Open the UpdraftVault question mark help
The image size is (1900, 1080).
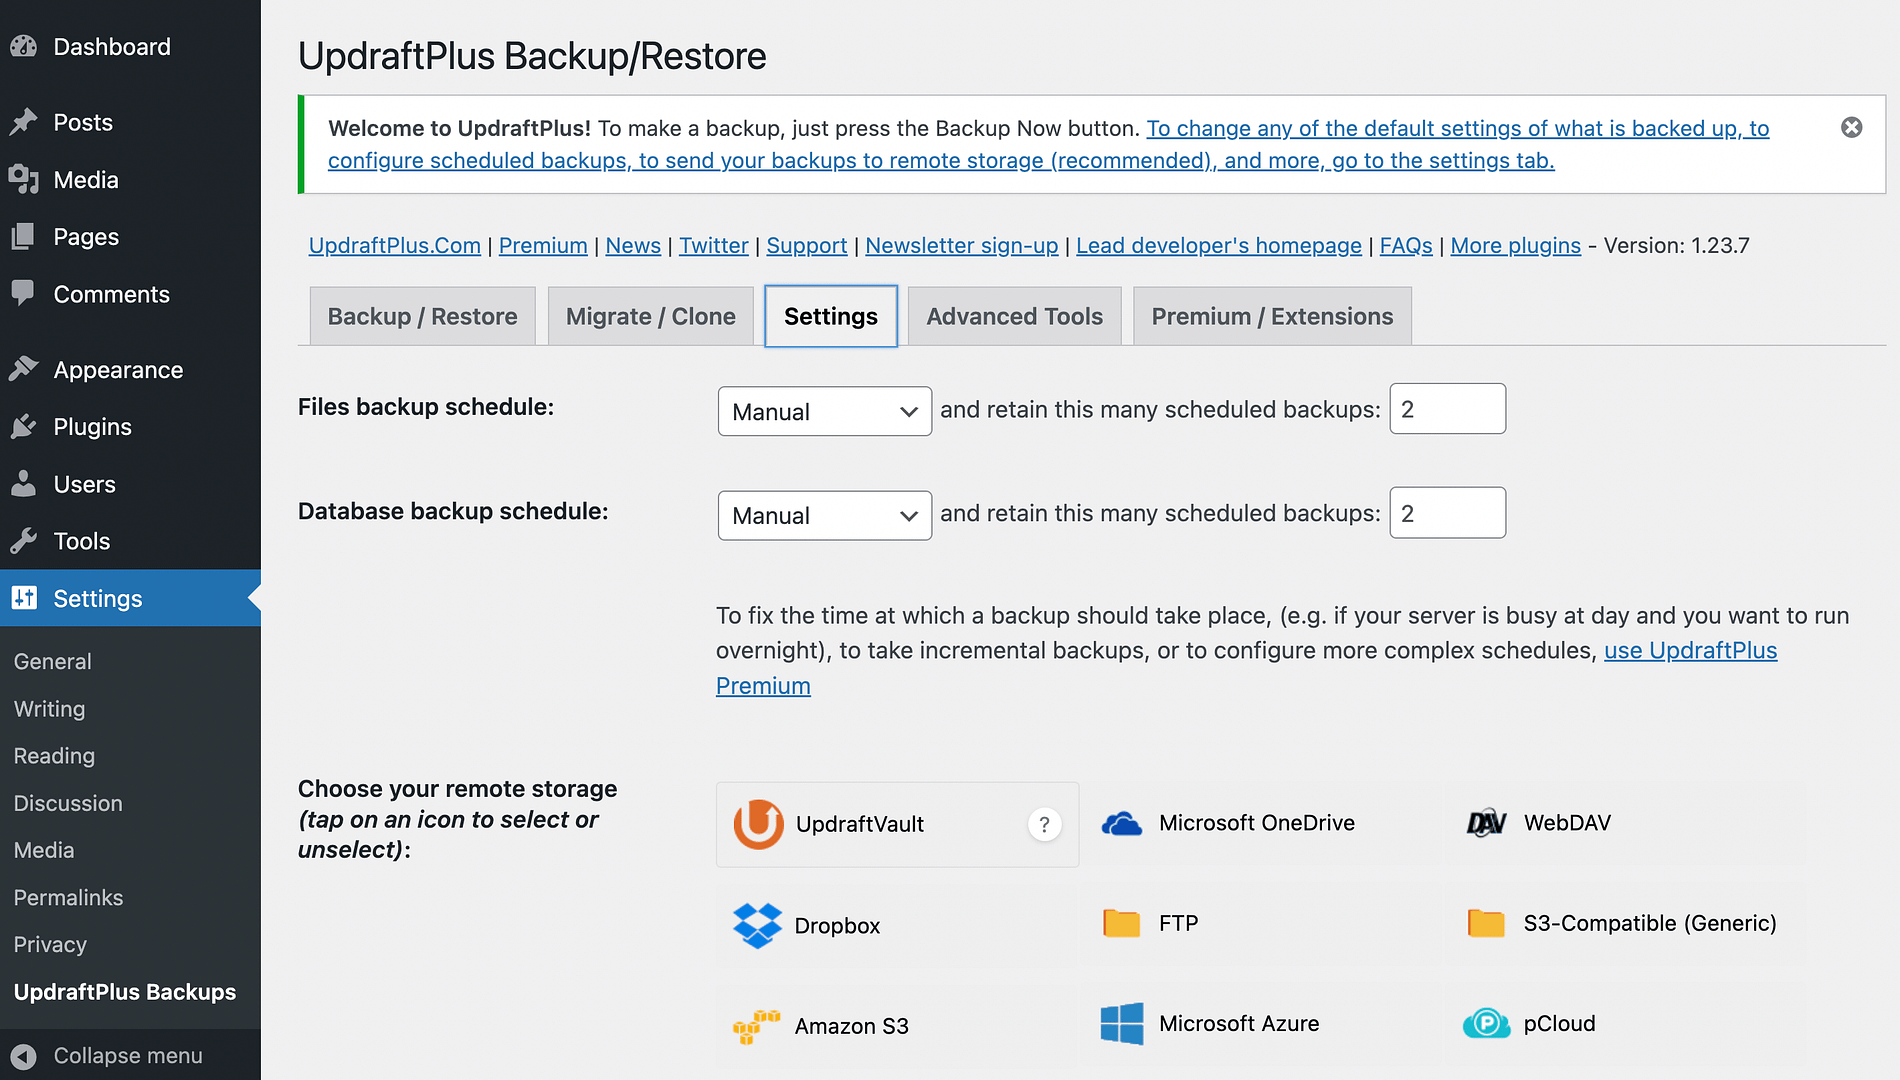pos(1044,824)
